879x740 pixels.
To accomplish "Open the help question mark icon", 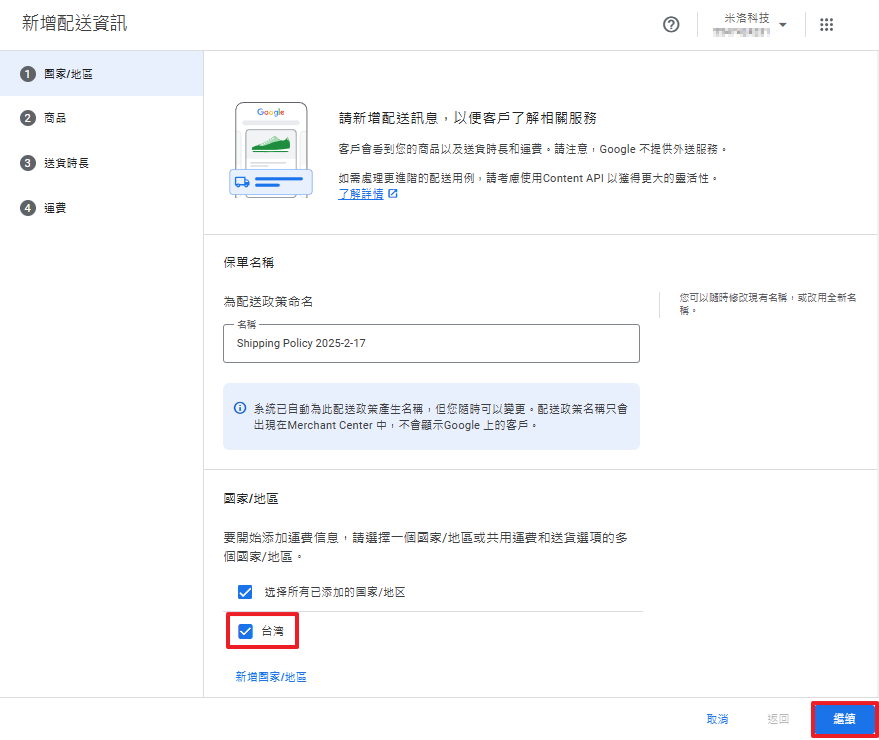I will [671, 25].
